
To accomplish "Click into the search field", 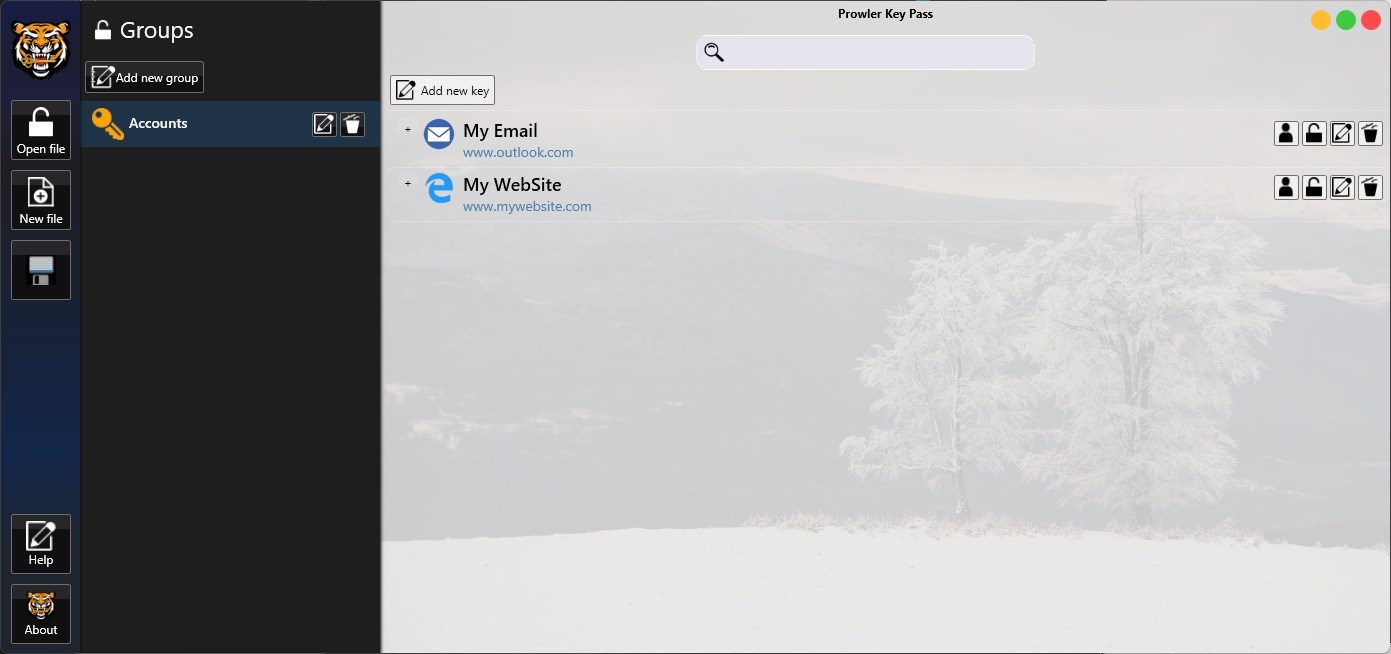I will coord(865,52).
